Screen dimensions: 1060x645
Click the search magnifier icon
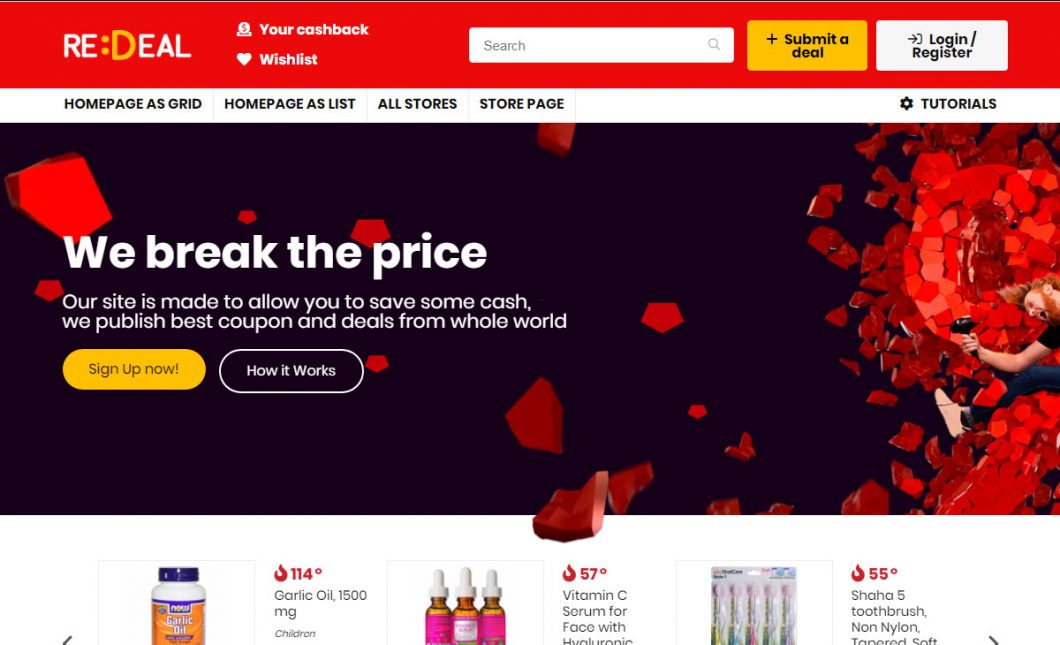tap(714, 45)
